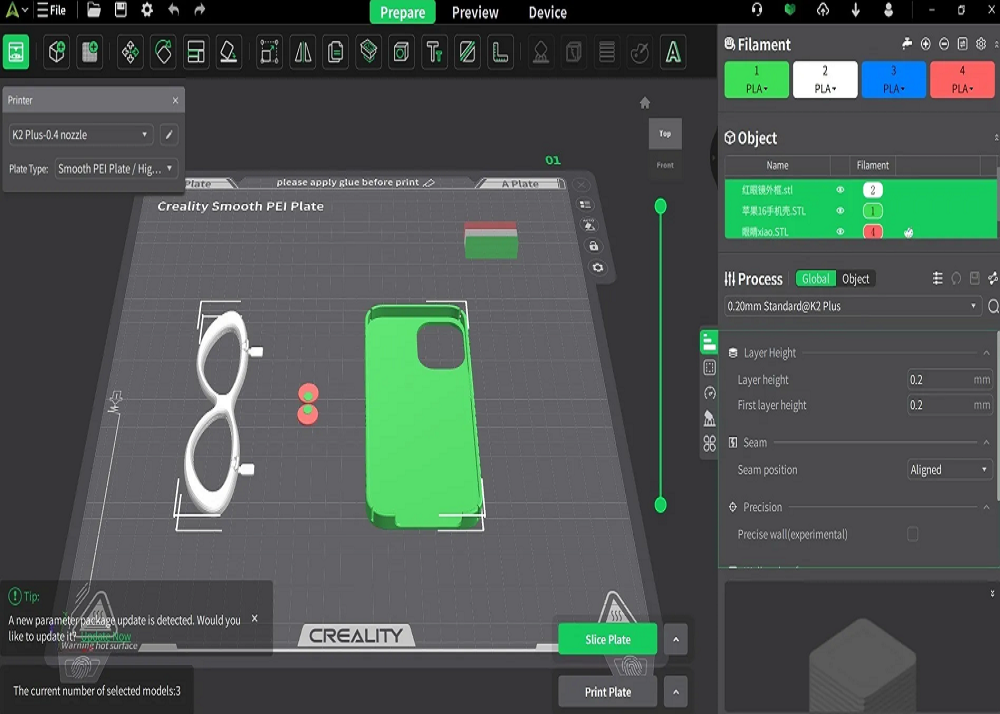Click the Slice Plate button
Image resolution: width=1000 pixels, height=714 pixels.
point(607,638)
